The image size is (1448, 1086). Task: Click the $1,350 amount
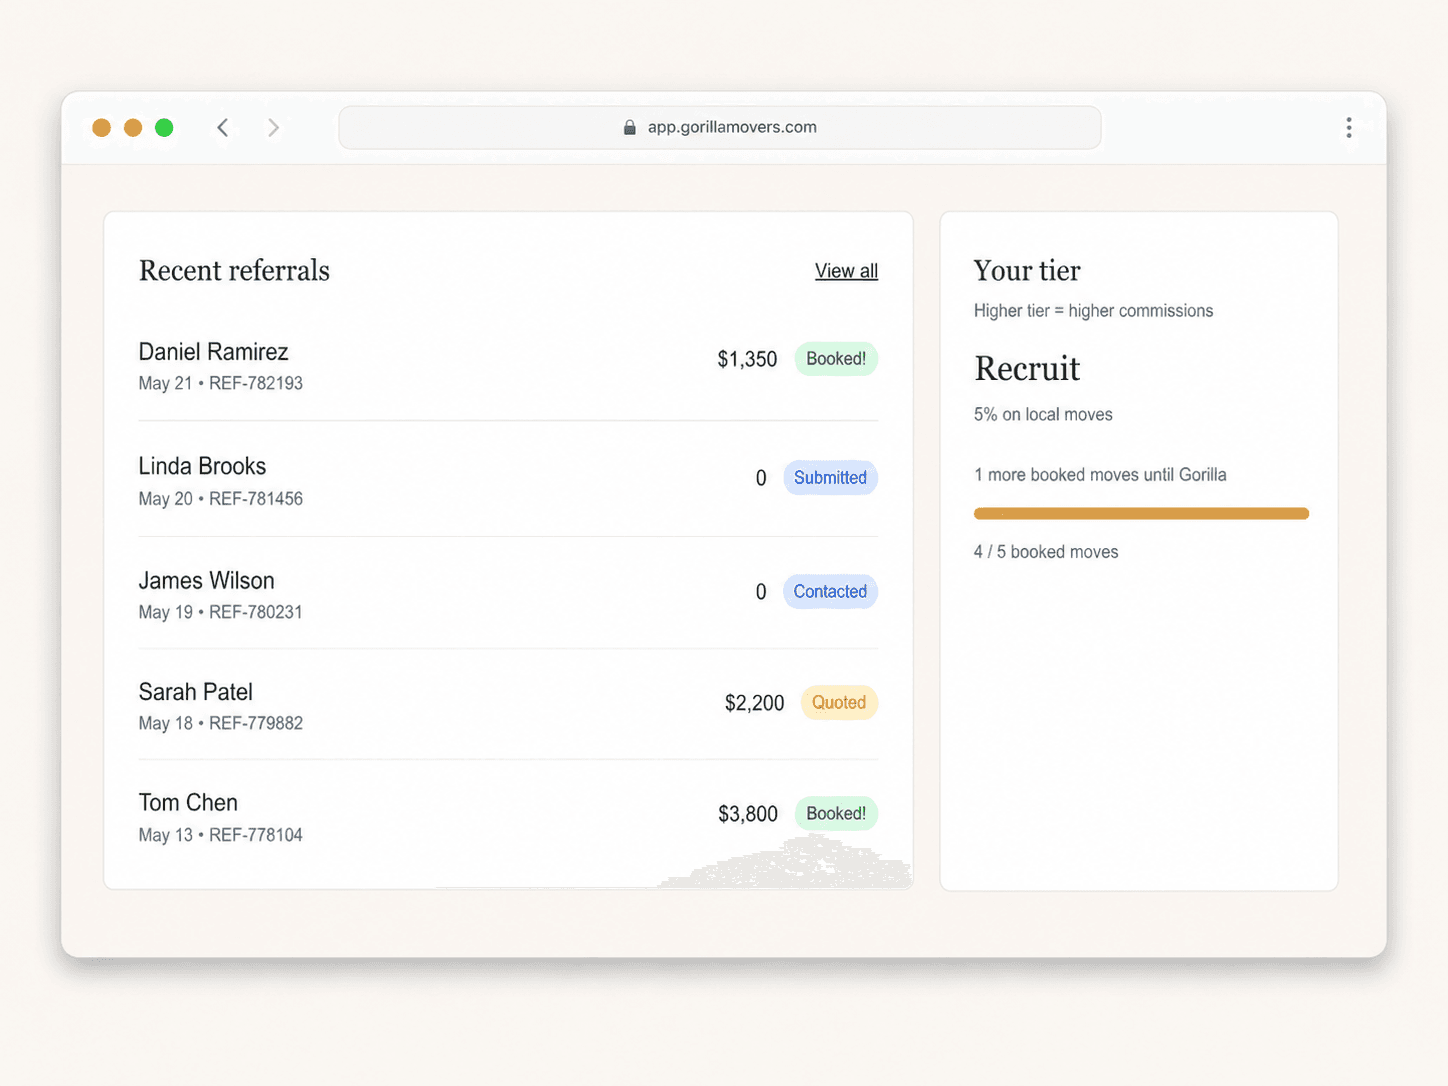pos(747,359)
